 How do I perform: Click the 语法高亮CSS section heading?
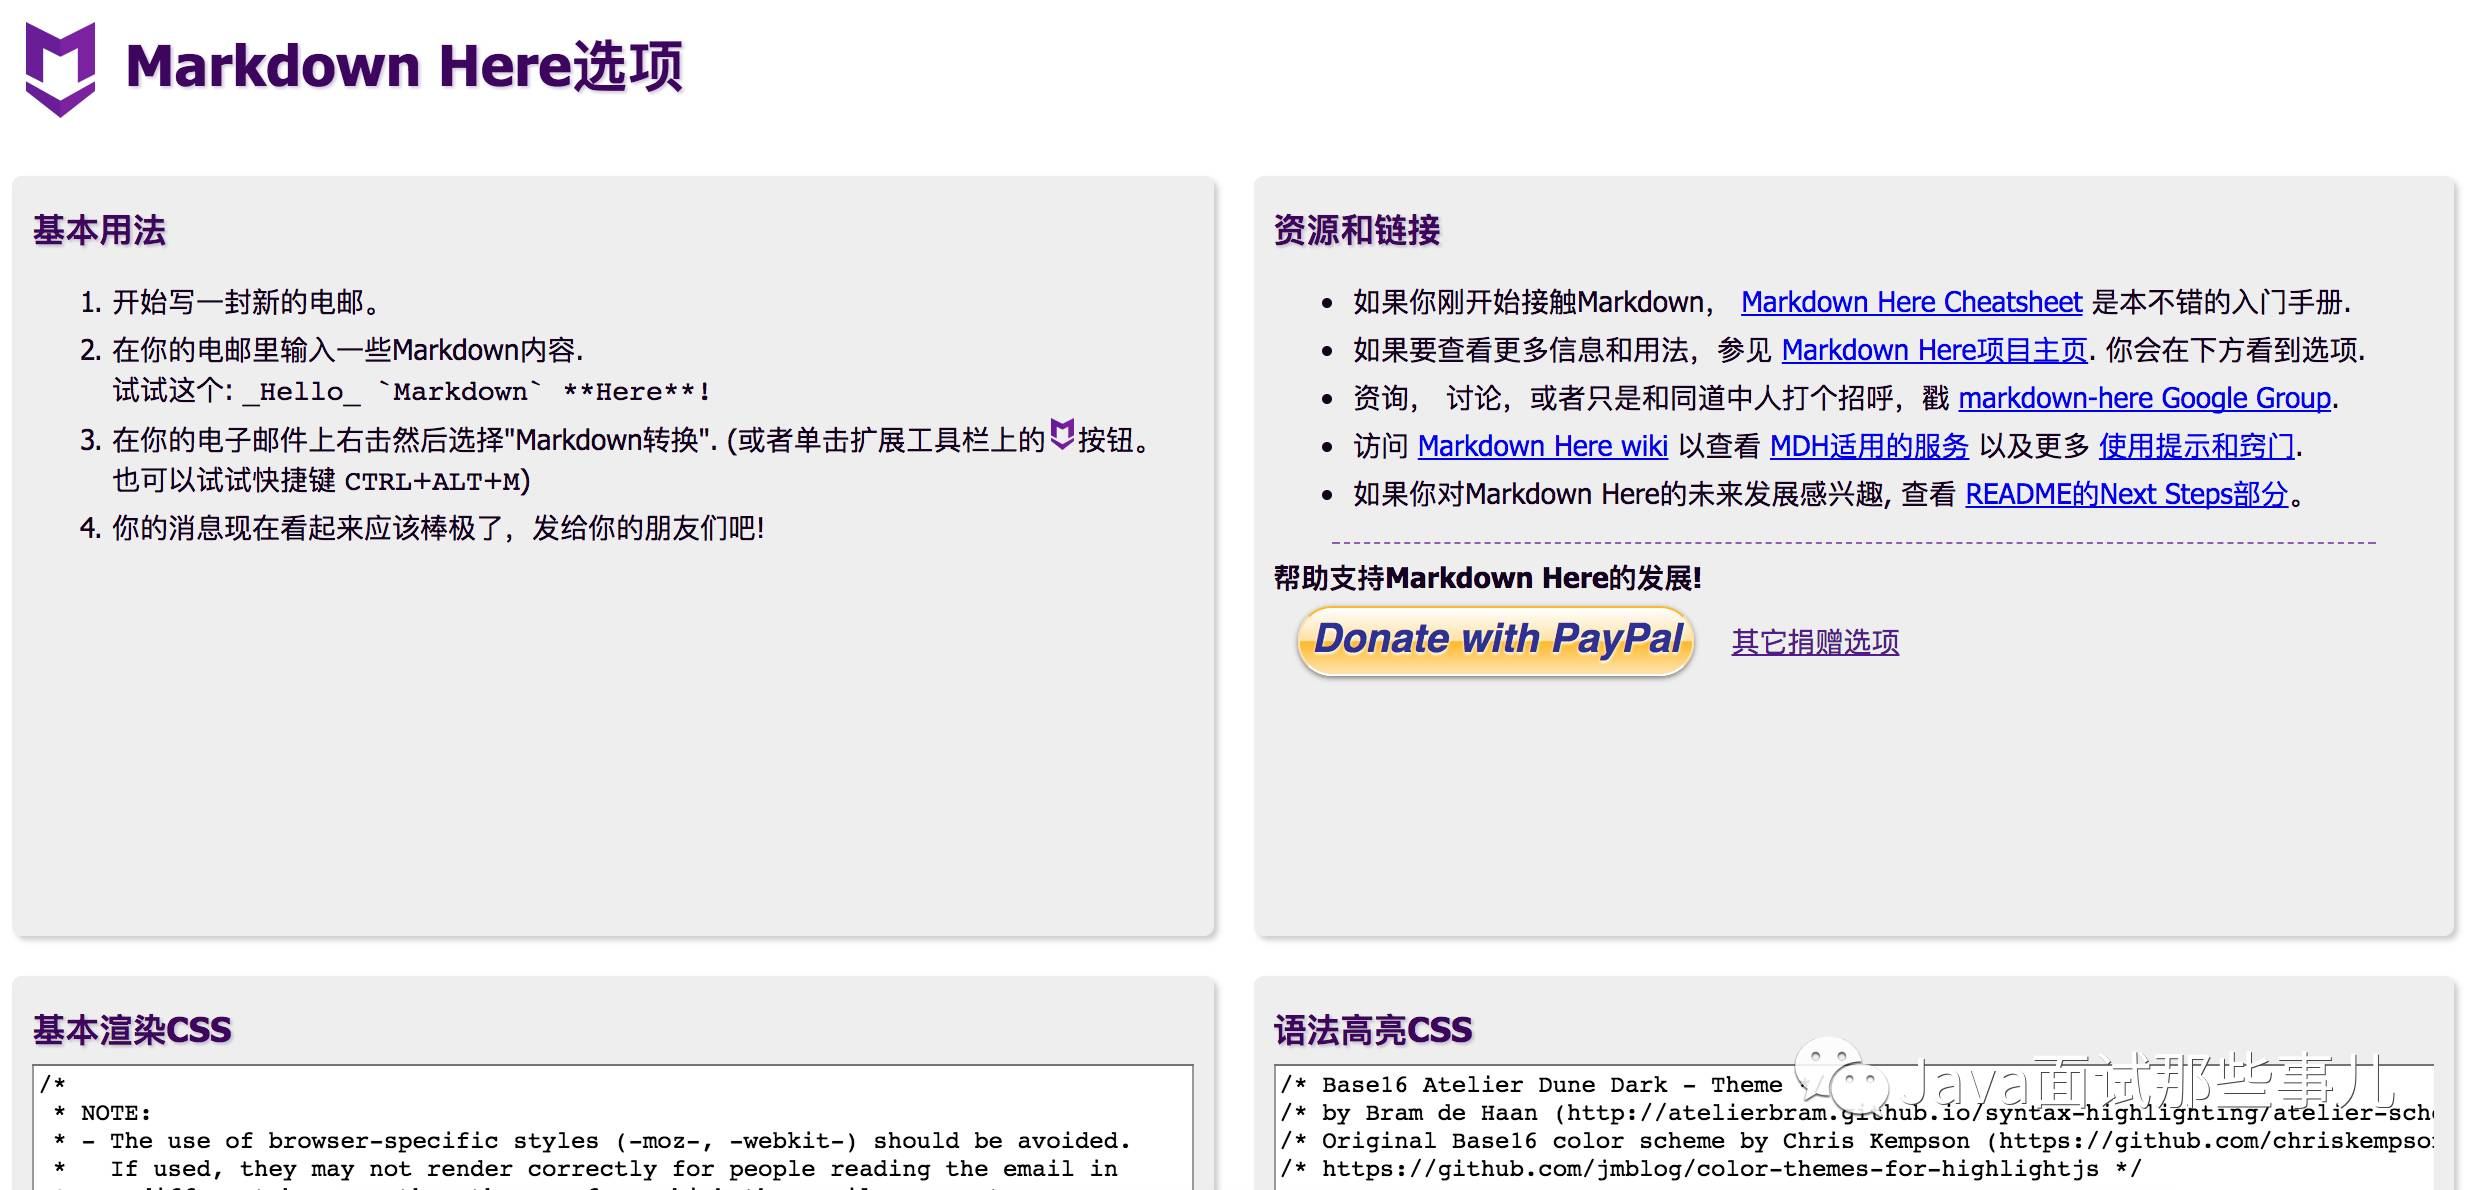click(x=1372, y=1030)
